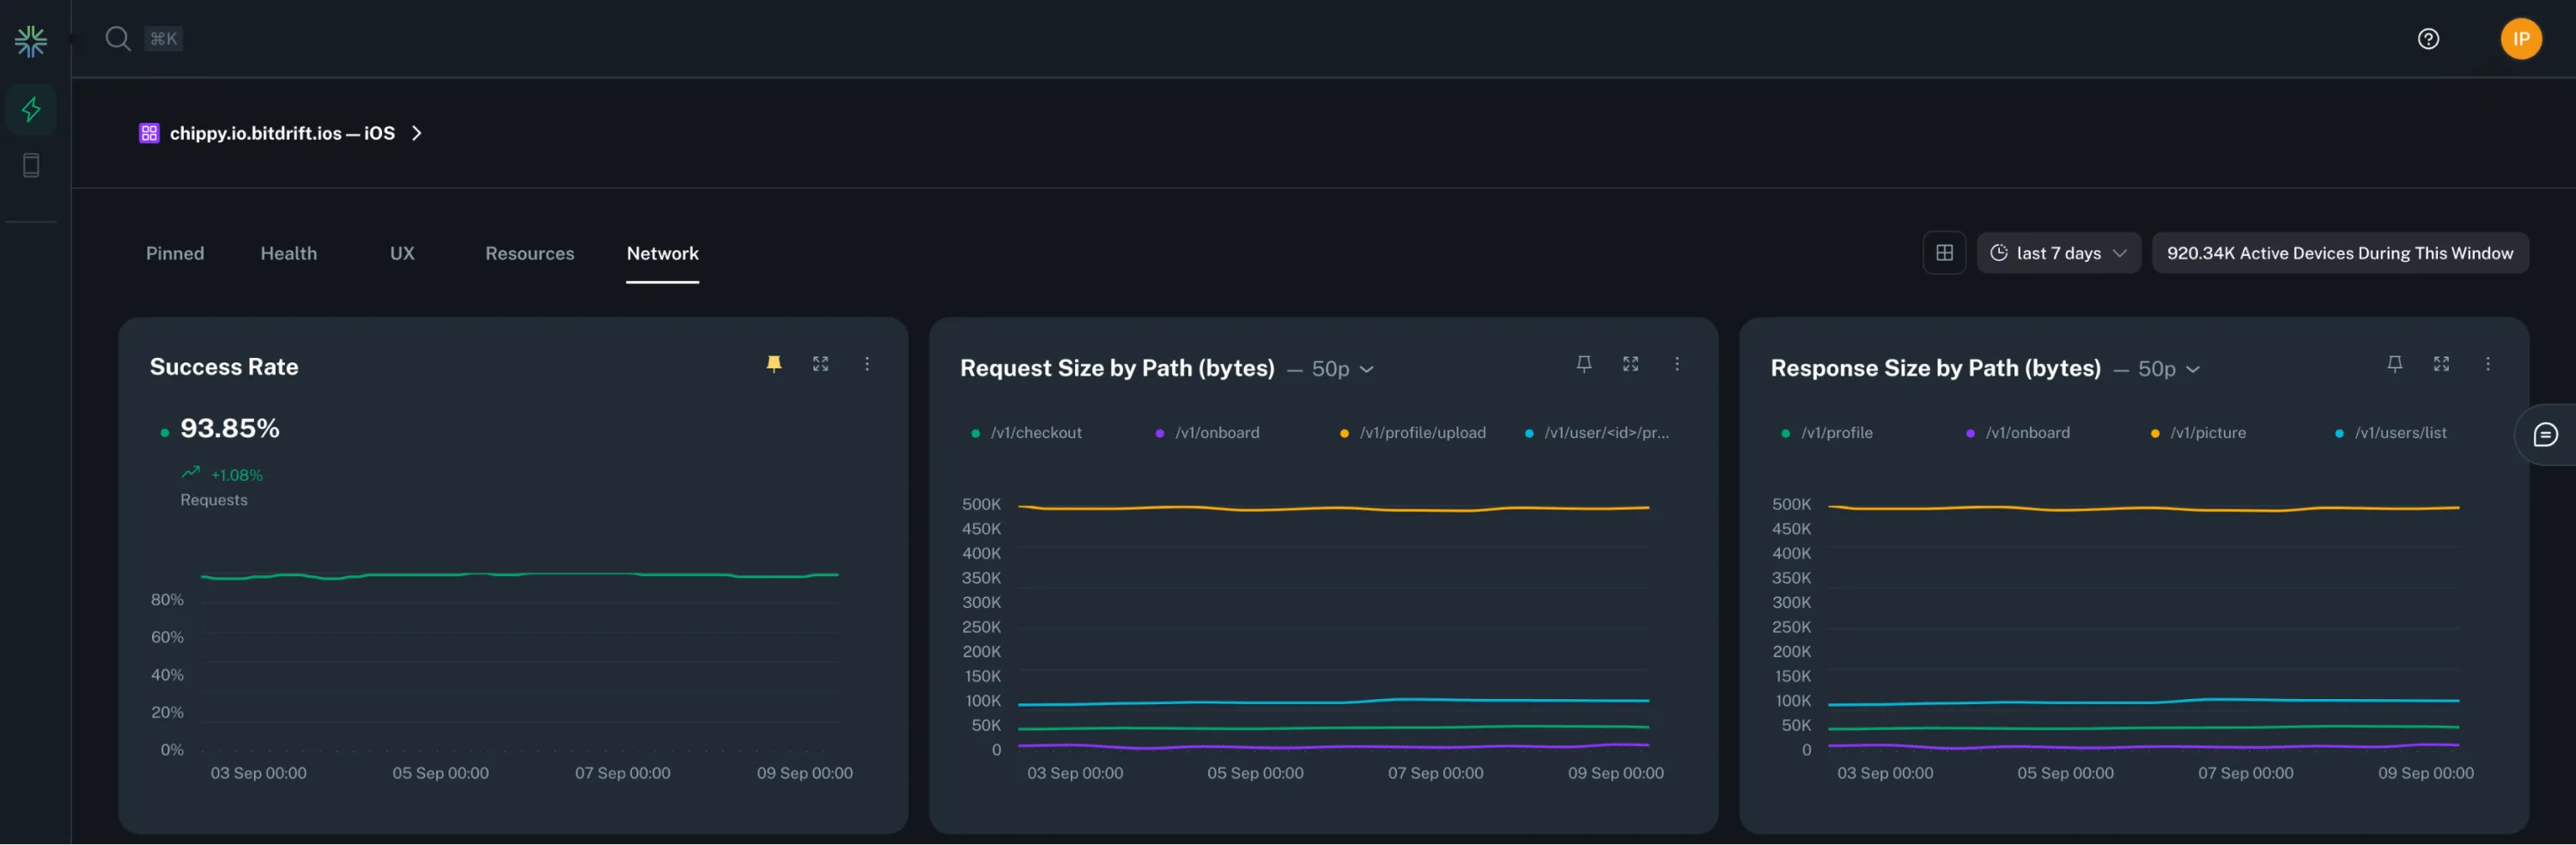Expand the chippy.io.bitdrift.ios breadcrumb chevron
2576x845 pixels.
(417, 133)
